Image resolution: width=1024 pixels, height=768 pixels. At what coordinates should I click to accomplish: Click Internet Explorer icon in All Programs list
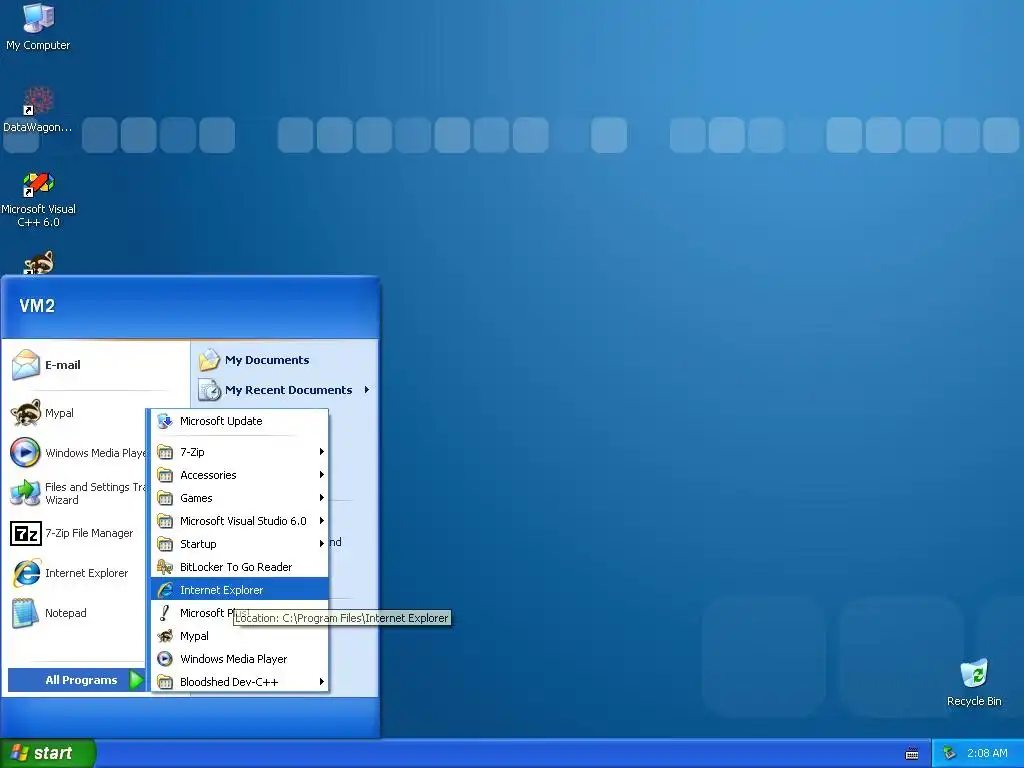[165, 590]
